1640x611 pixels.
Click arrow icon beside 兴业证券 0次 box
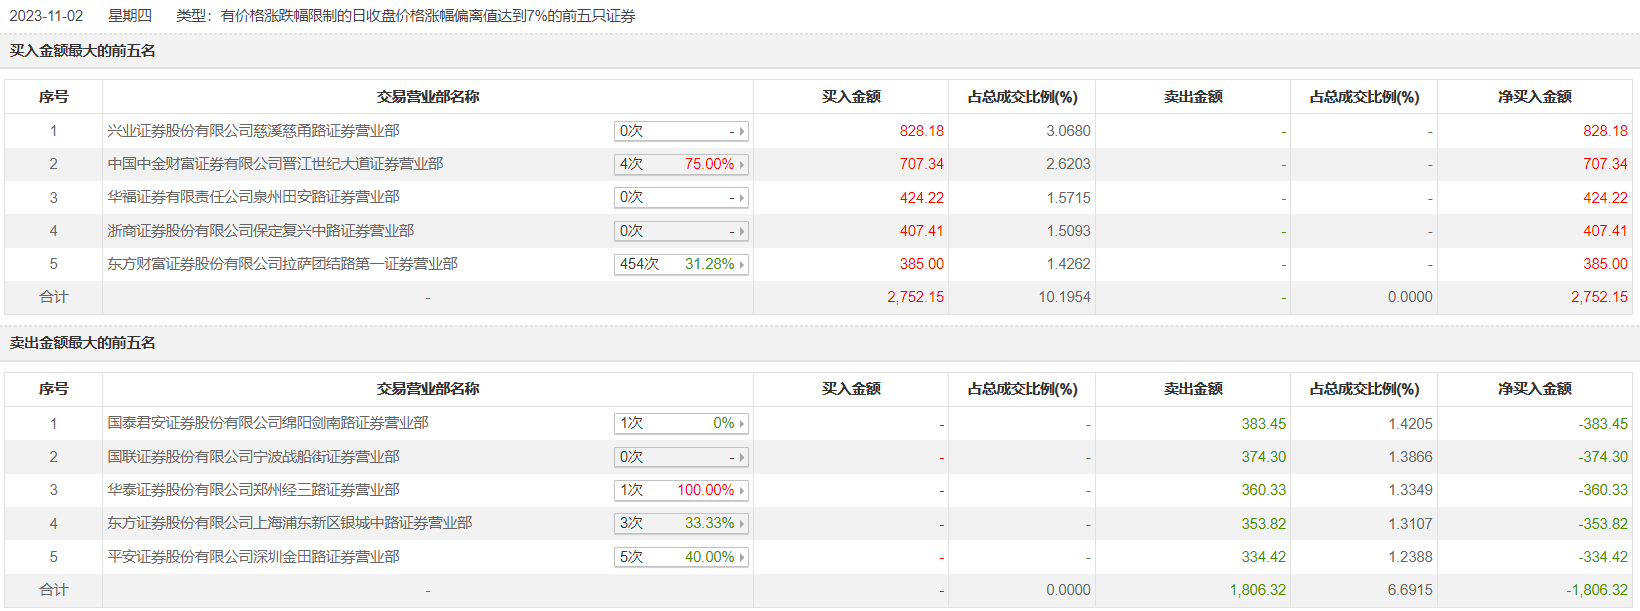(x=742, y=131)
